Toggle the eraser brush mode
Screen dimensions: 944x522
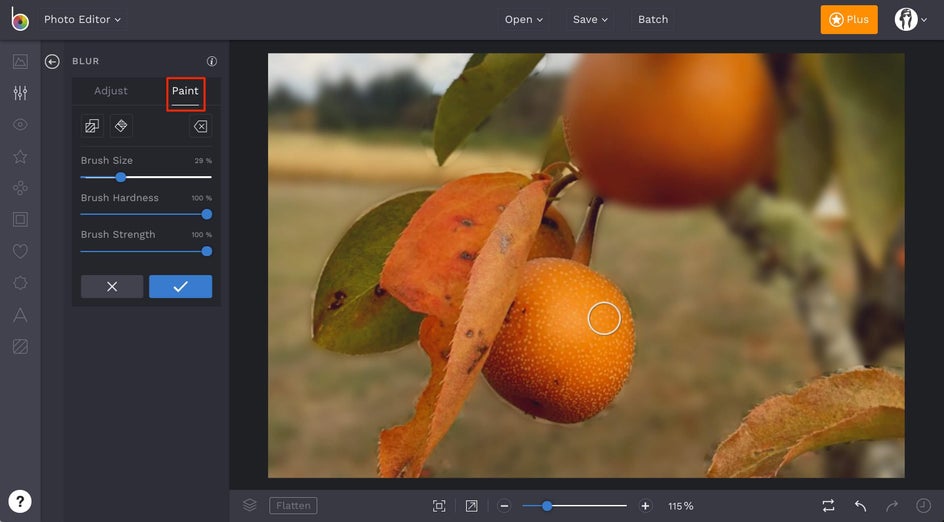coord(121,126)
